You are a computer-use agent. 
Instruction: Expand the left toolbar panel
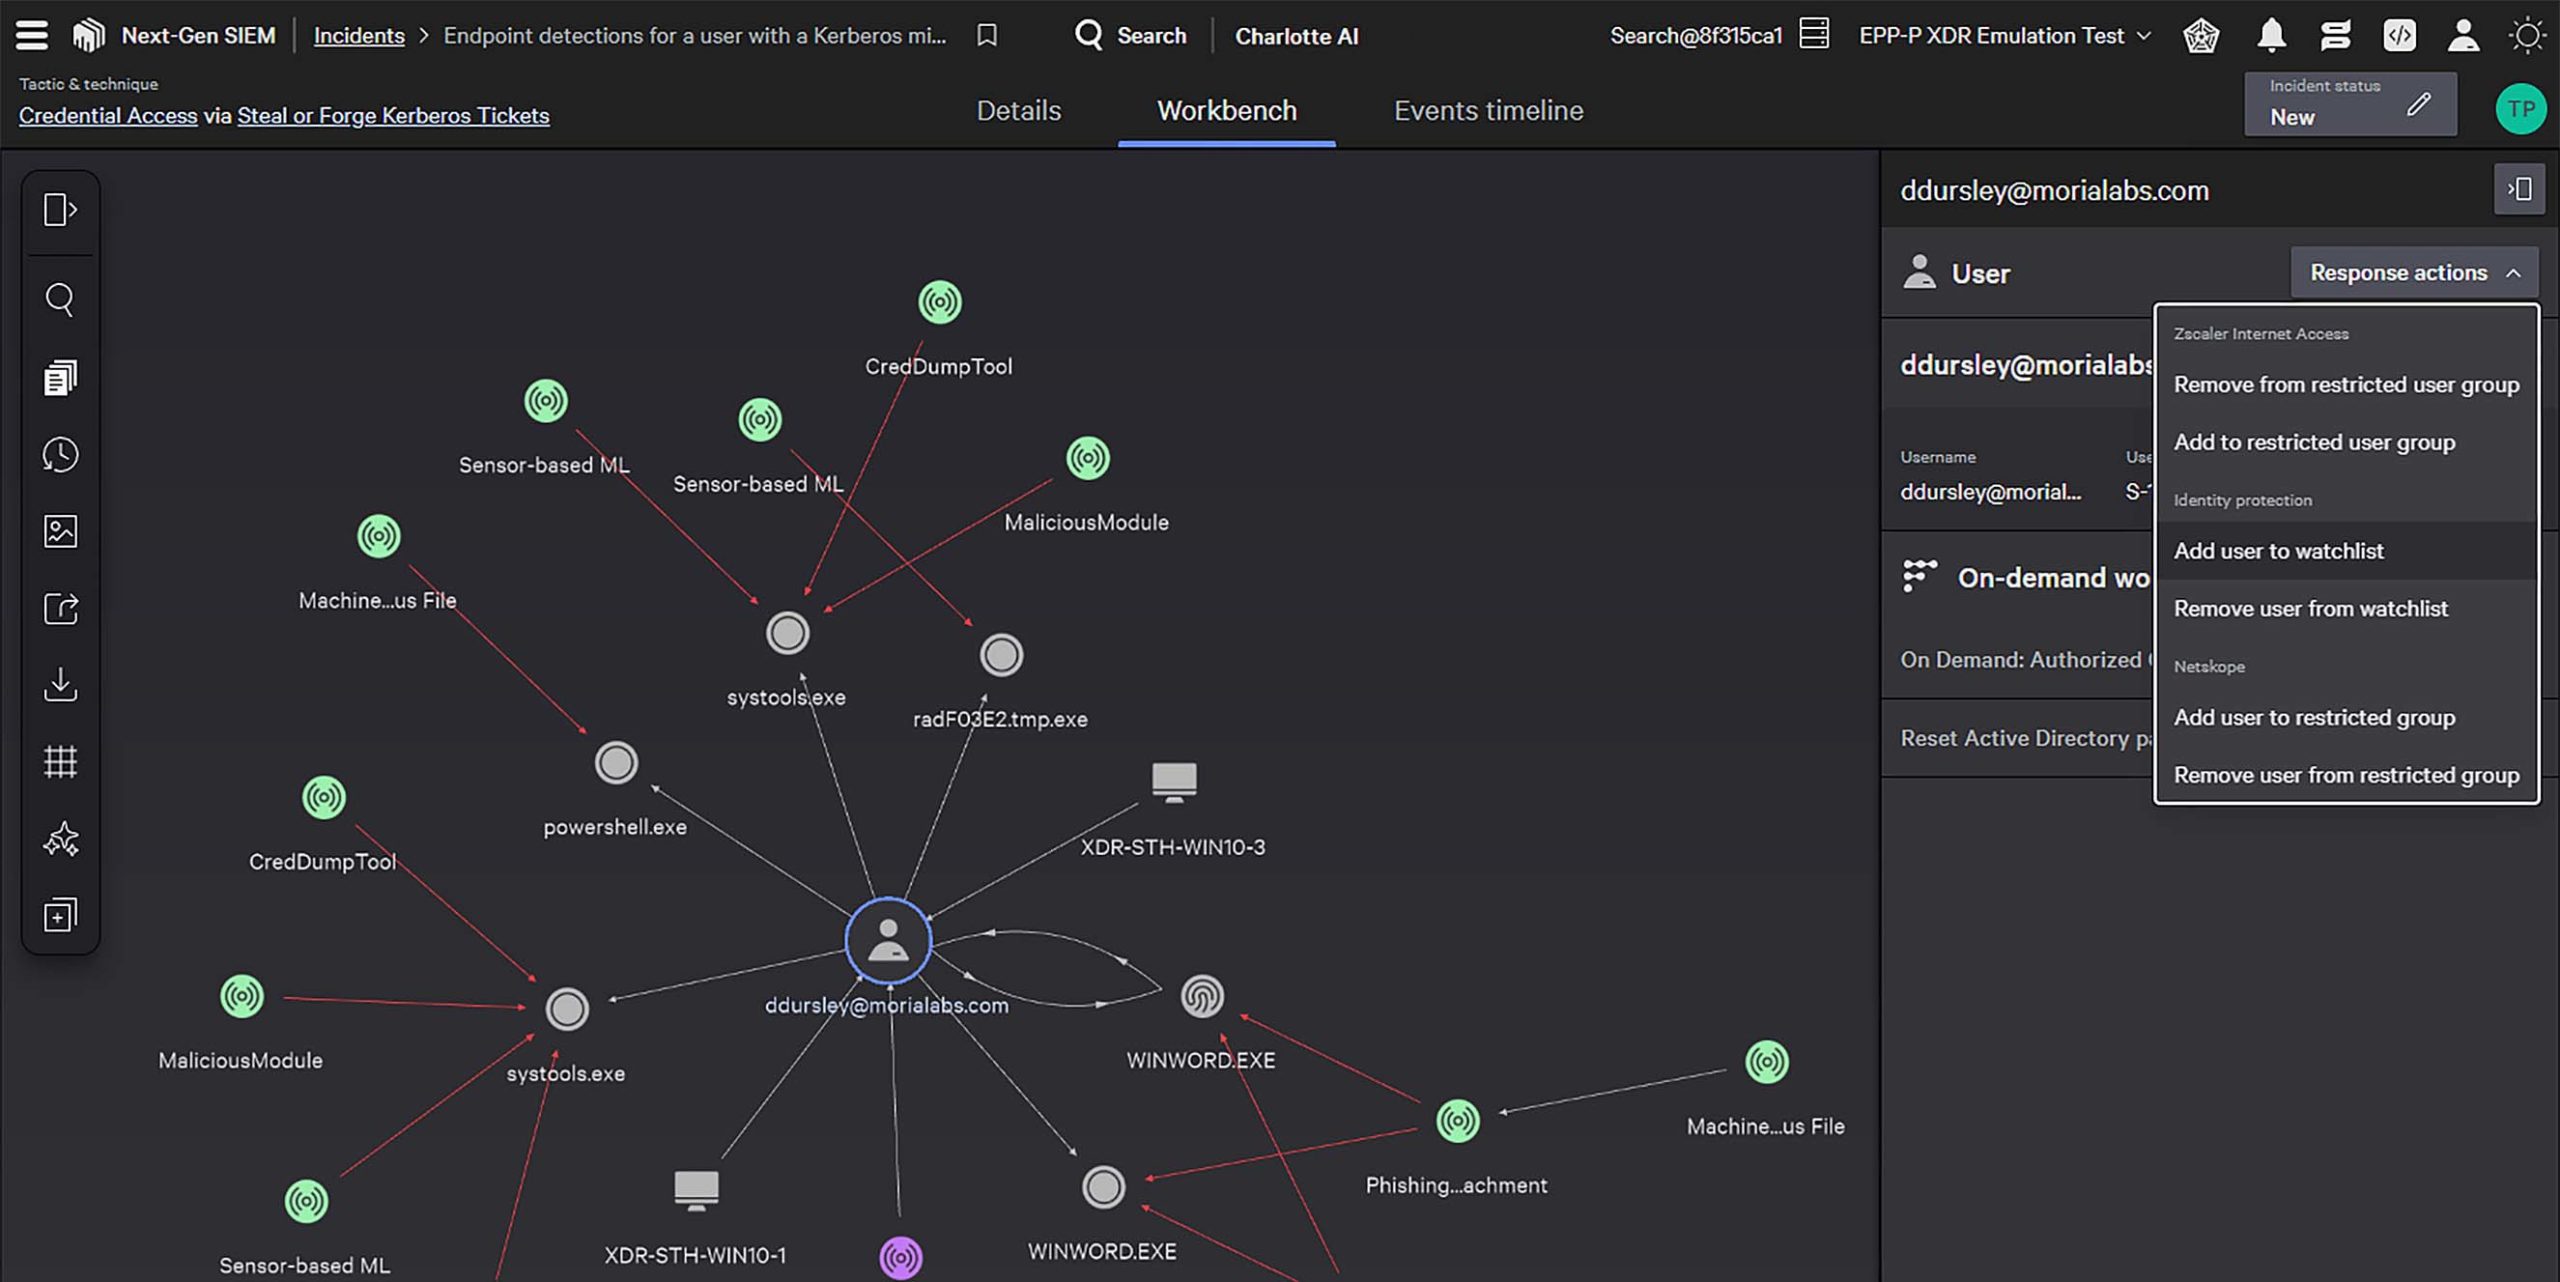[60, 210]
